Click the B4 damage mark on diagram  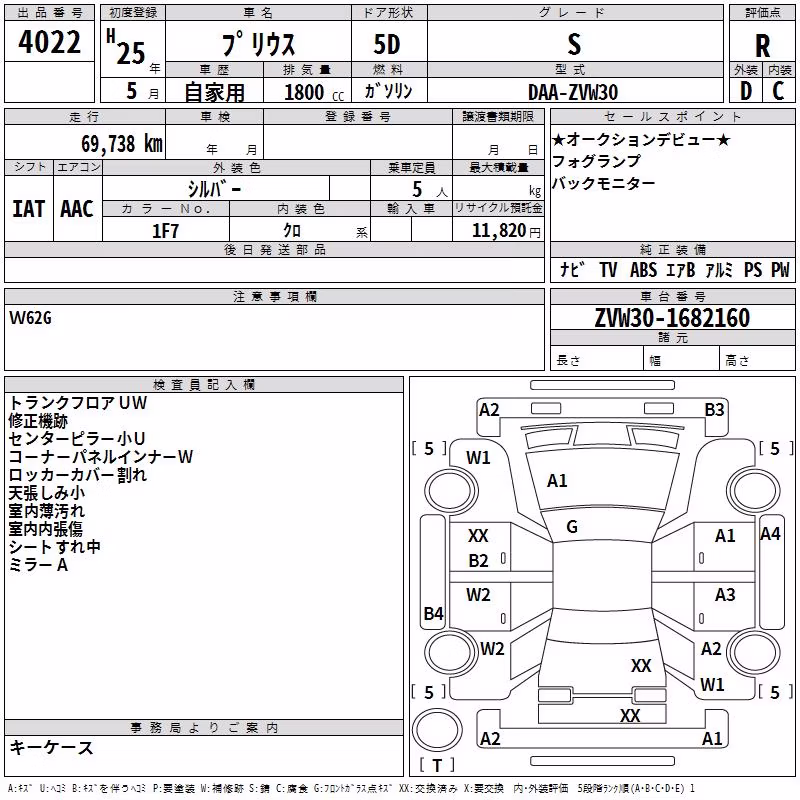[x=434, y=614]
